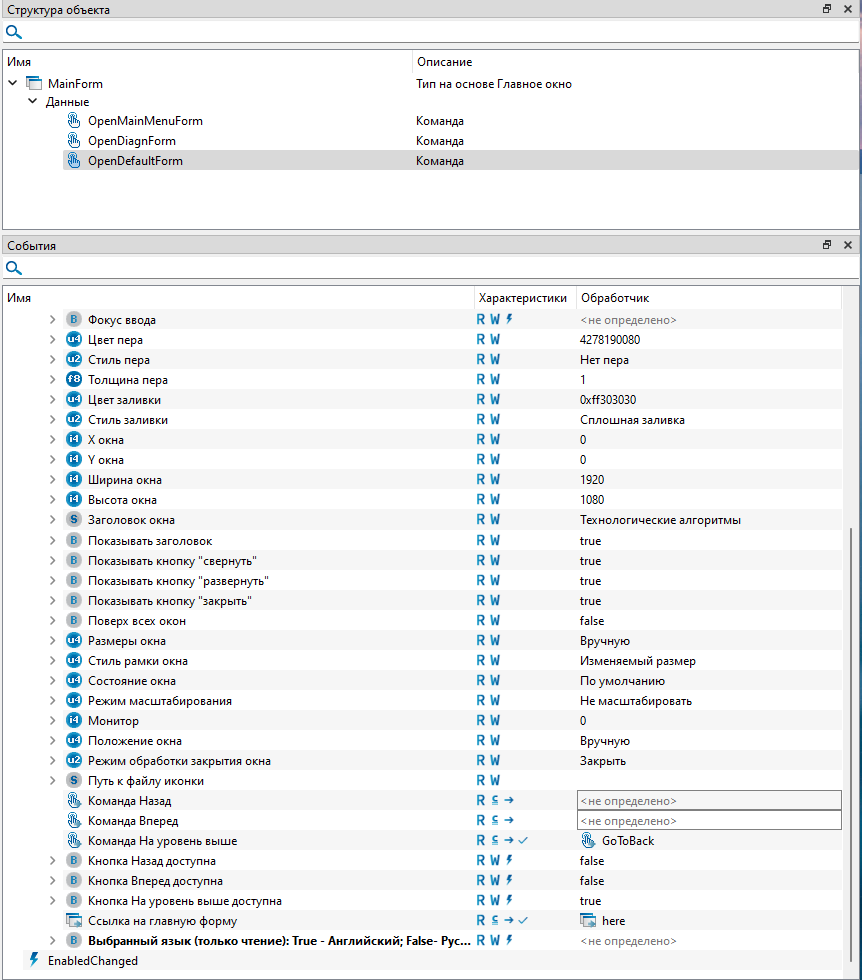
Task: Click the search icon in Структура объекта panel
Action: click(13, 32)
